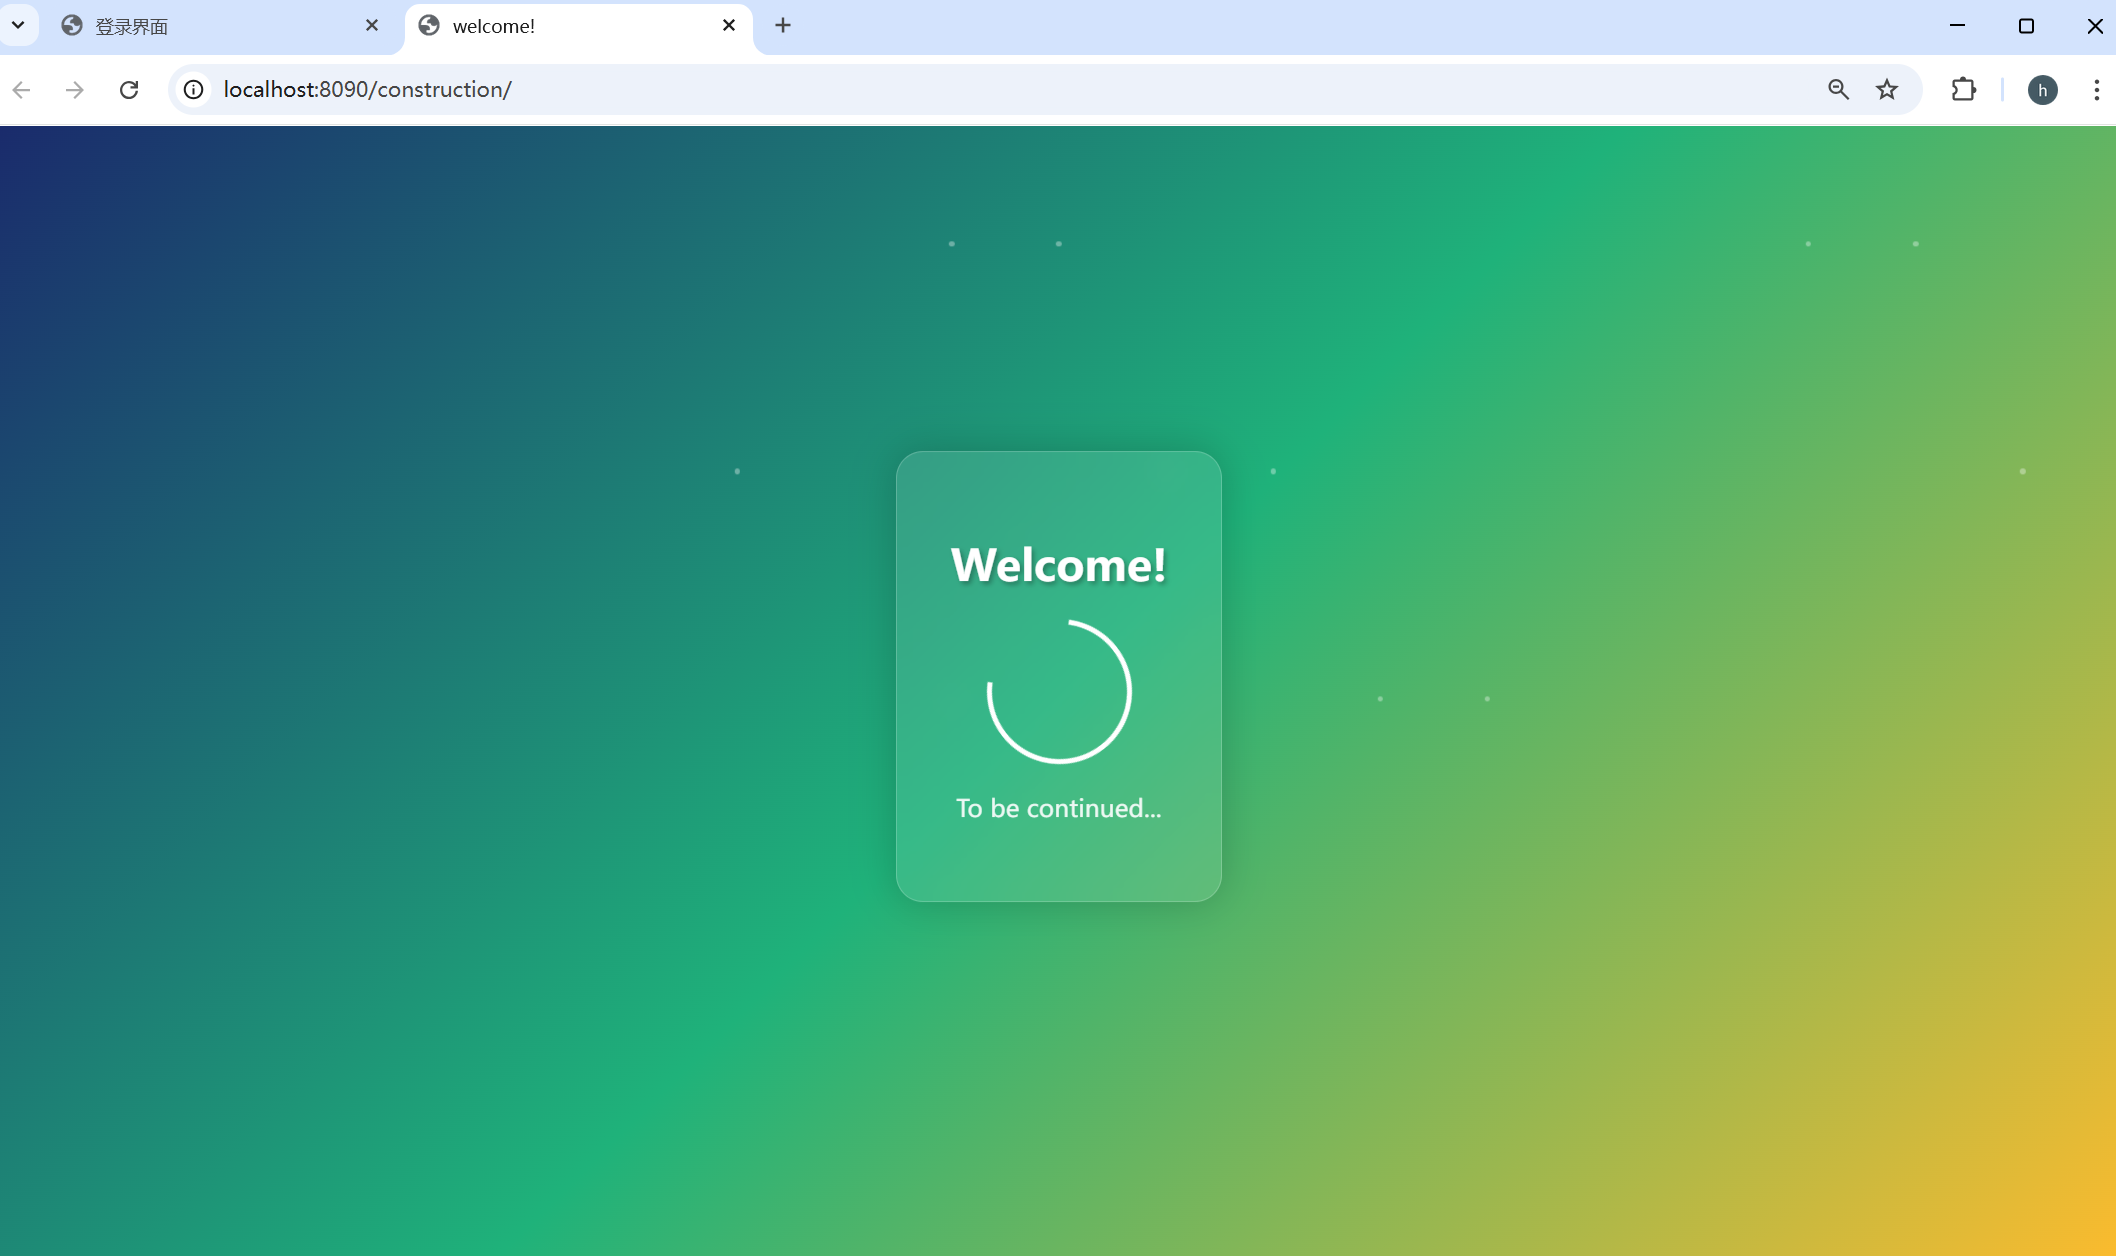The image size is (2116, 1256).
Task: Close the welcome! tab
Action: [x=729, y=26]
